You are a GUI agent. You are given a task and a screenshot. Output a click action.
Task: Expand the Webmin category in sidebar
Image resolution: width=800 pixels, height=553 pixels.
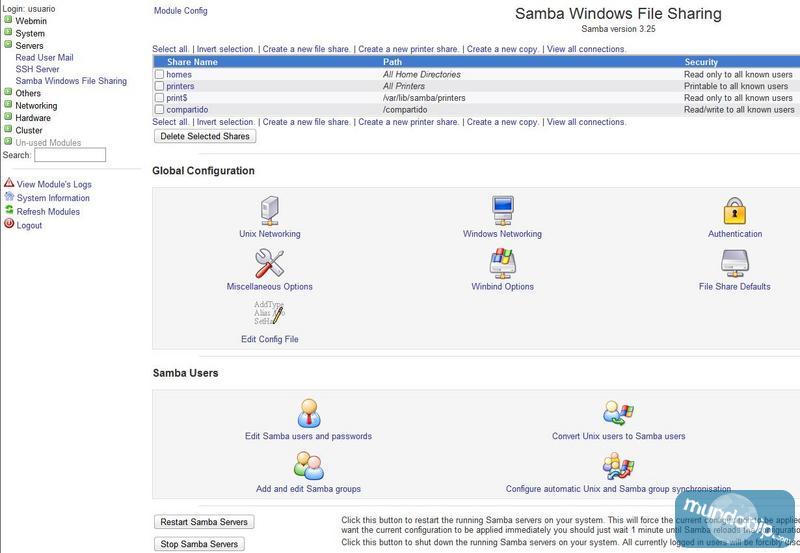8,20
